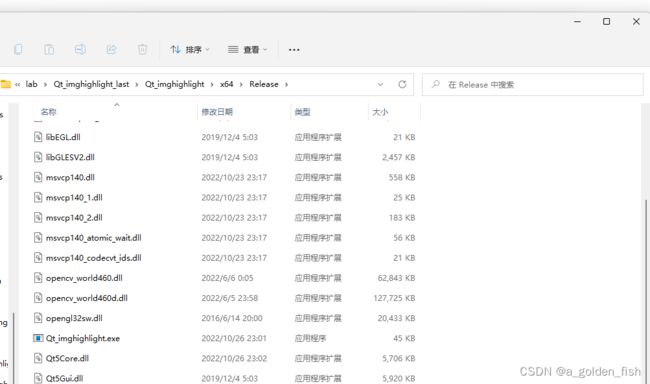Sort by the 大小 column header

[380, 112]
